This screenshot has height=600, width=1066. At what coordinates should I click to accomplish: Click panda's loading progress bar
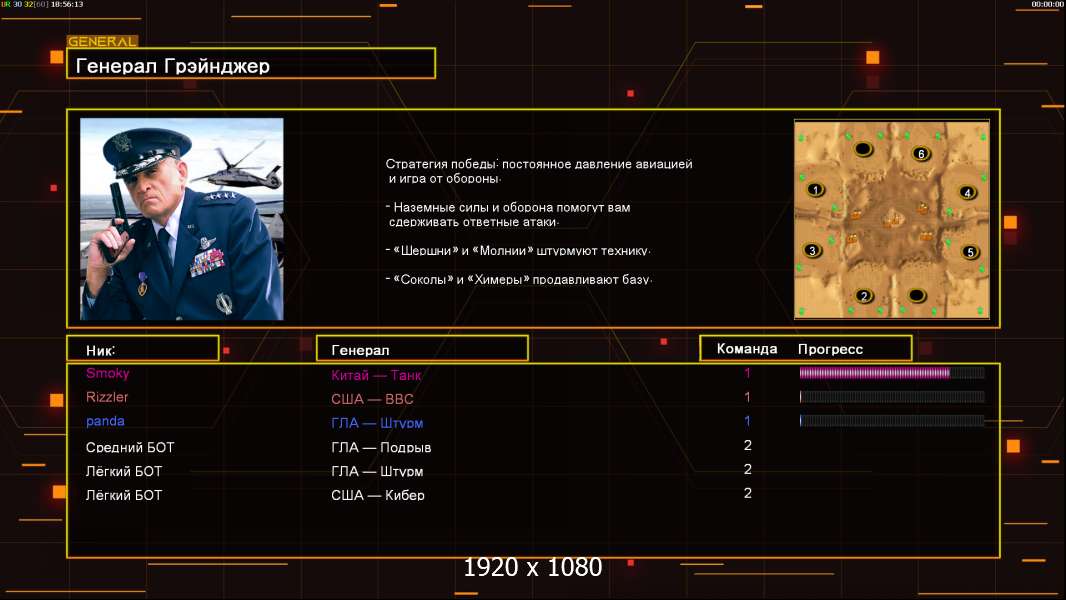[x=892, y=421]
